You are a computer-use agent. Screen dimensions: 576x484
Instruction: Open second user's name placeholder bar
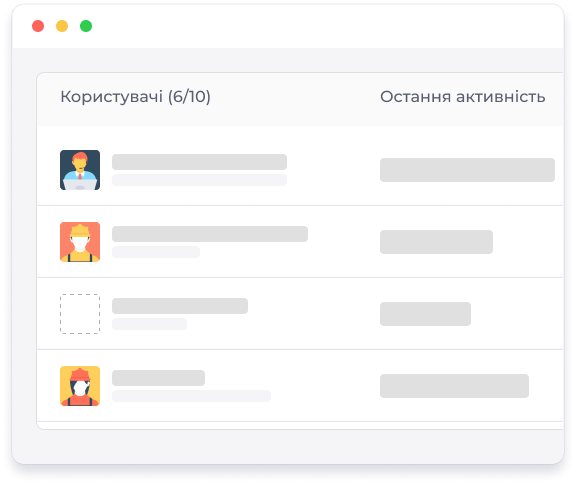[210, 234]
